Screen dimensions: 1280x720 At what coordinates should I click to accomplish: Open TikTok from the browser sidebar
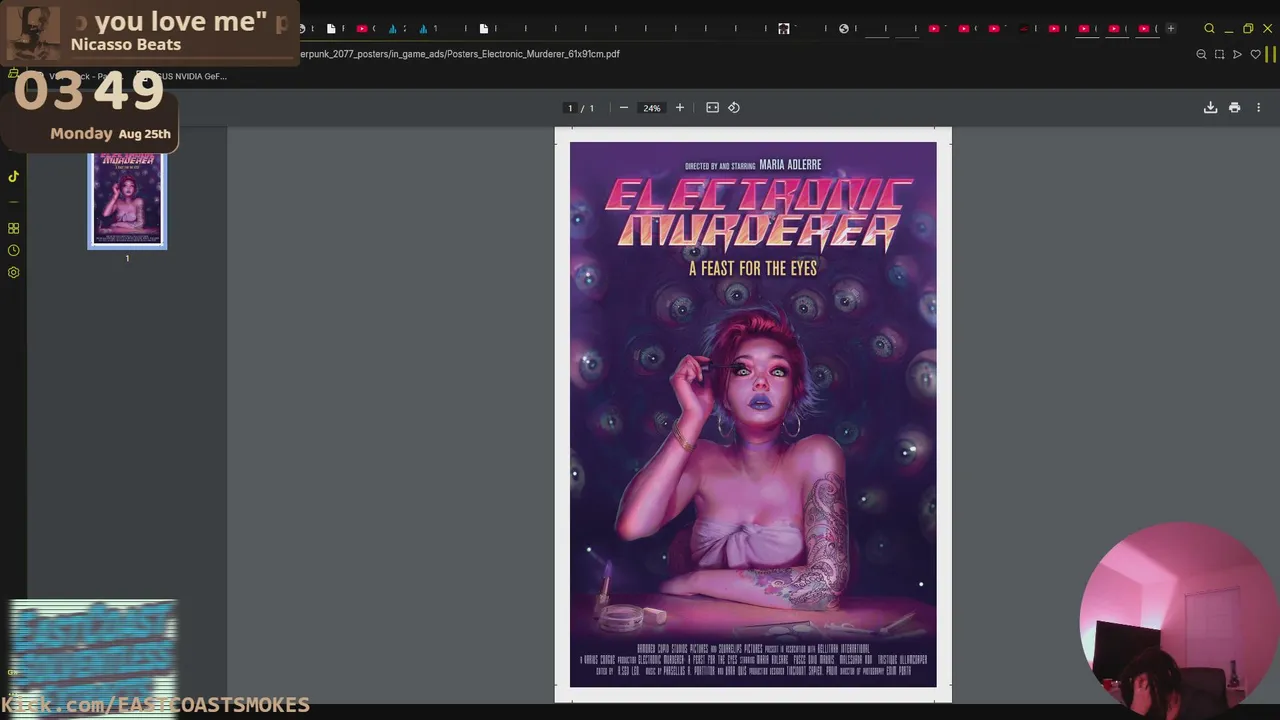coord(13,176)
